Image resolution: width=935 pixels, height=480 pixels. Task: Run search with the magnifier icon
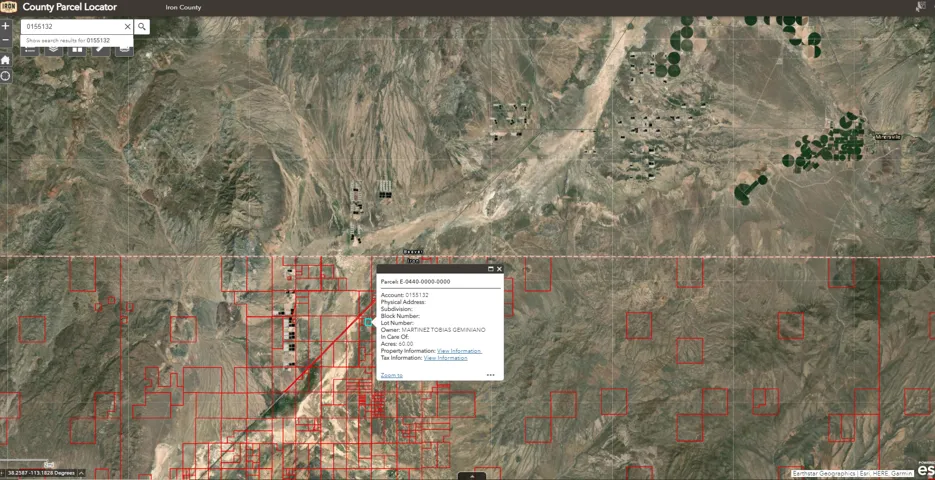pos(142,27)
